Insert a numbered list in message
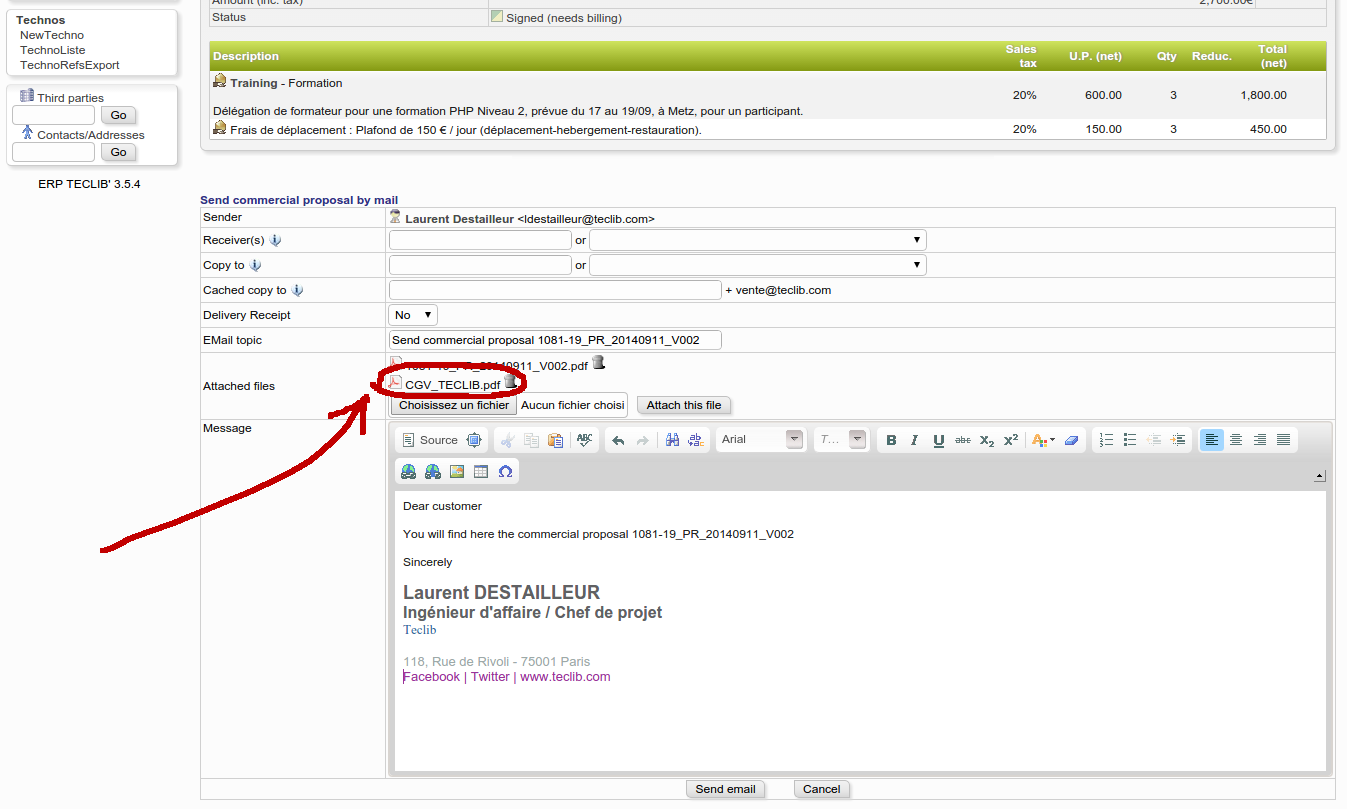Viewport: 1347px width, 809px height. click(x=1106, y=440)
